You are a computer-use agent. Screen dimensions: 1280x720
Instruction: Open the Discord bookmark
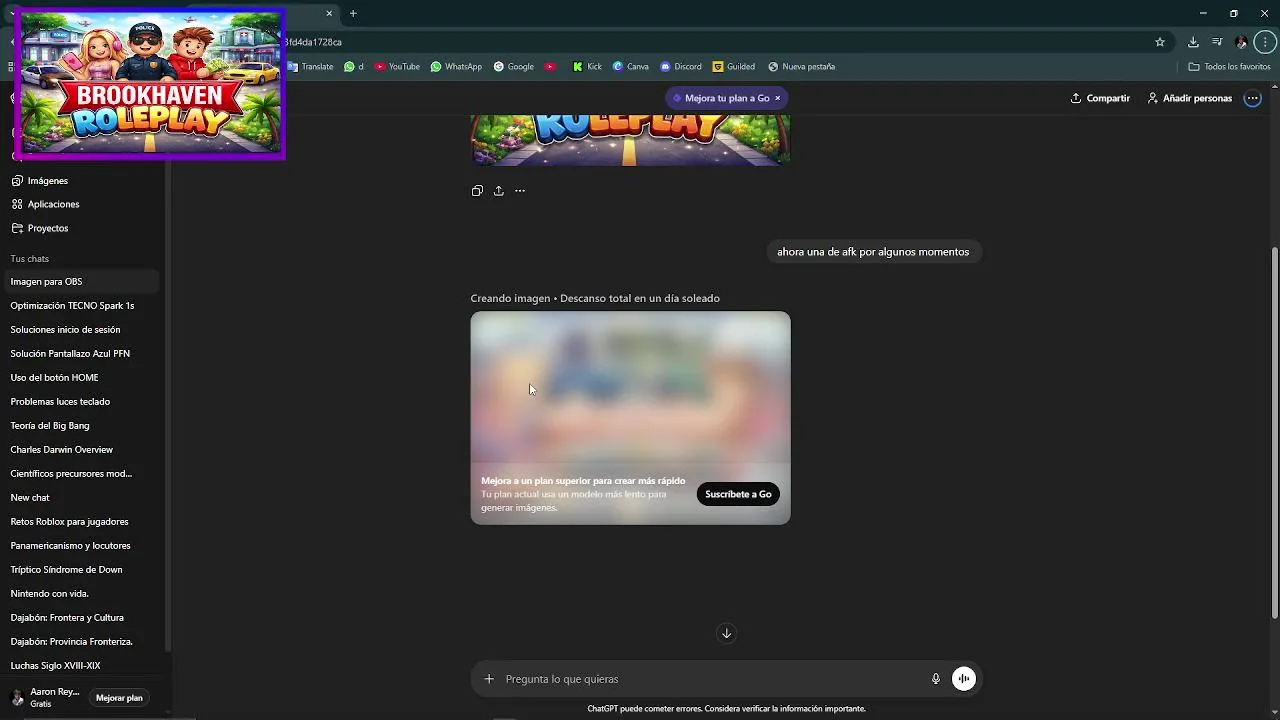(x=681, y=67)
